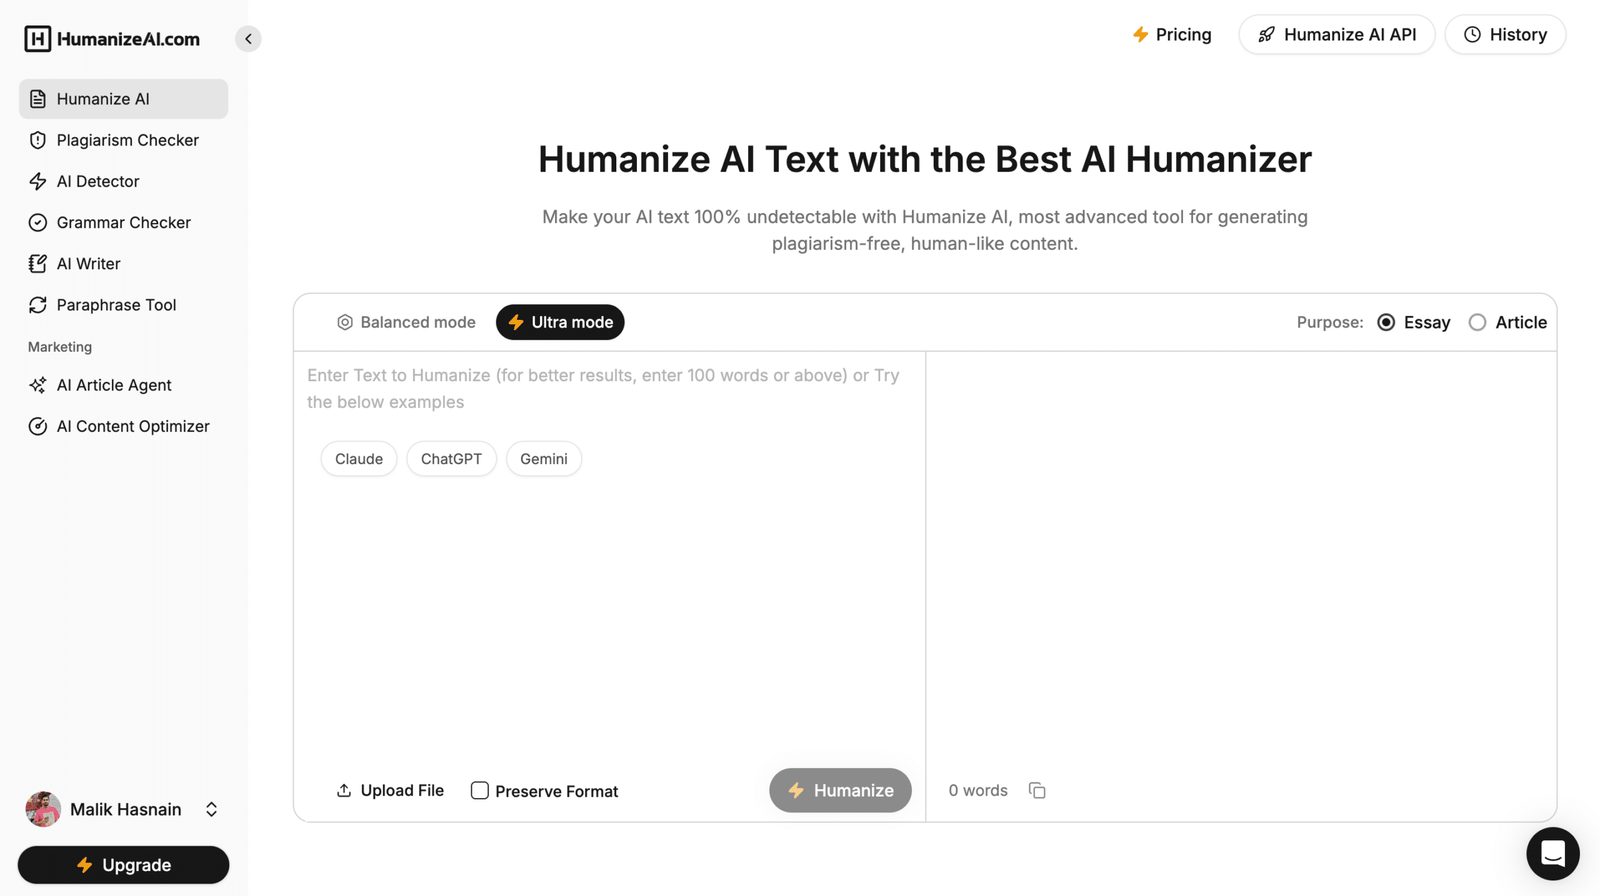Open the Plagiarism Checker tool
Image resolution: width=1600 pixels, height=896 pixels.
coord(126,140)
